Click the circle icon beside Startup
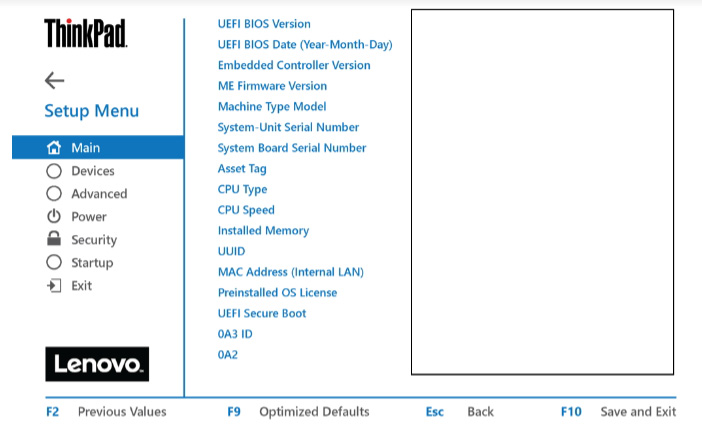702x427 pixels. click(x=54, y=262)
